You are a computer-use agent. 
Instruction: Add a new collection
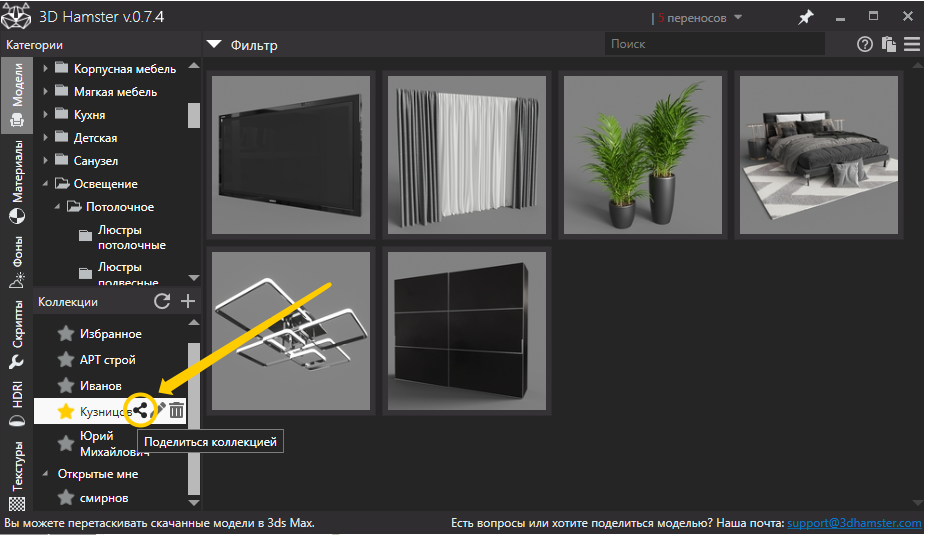188,301
